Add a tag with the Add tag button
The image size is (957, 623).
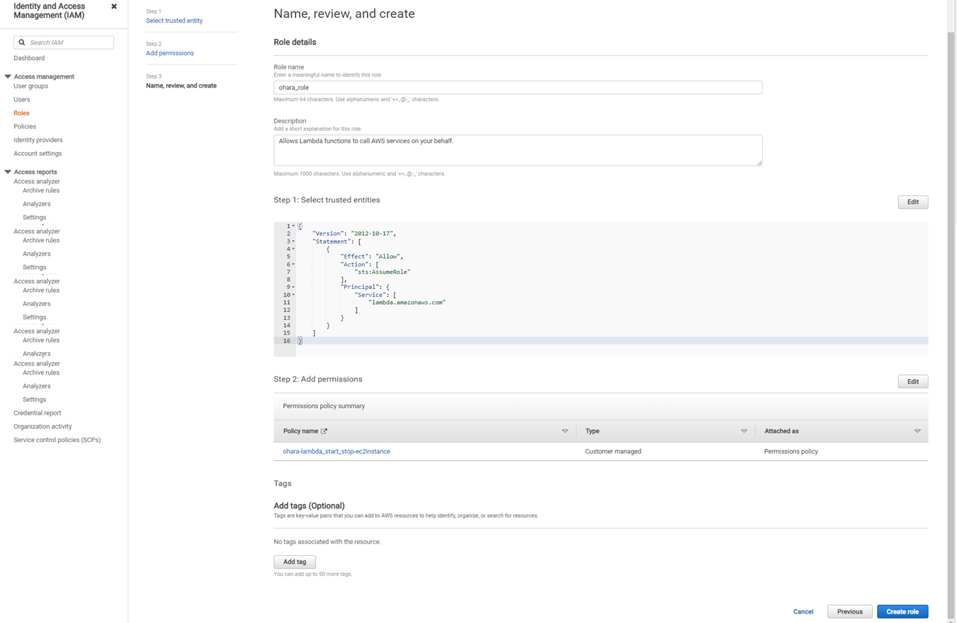(x=295, y=561)
